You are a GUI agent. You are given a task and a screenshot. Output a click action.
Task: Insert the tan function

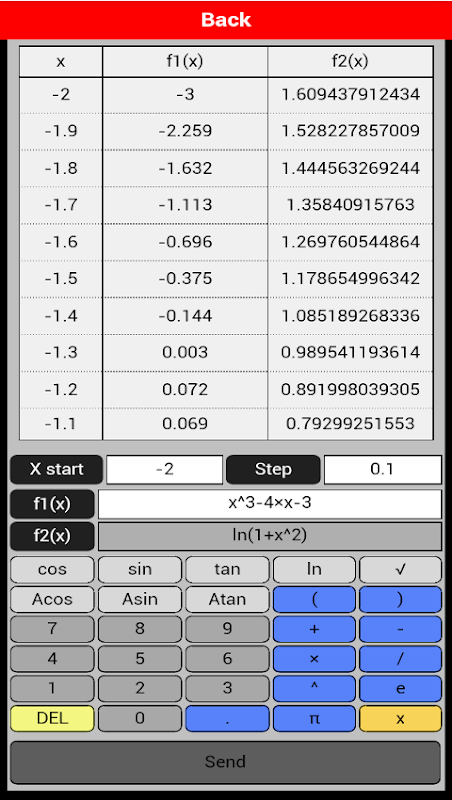pos(227,569)
